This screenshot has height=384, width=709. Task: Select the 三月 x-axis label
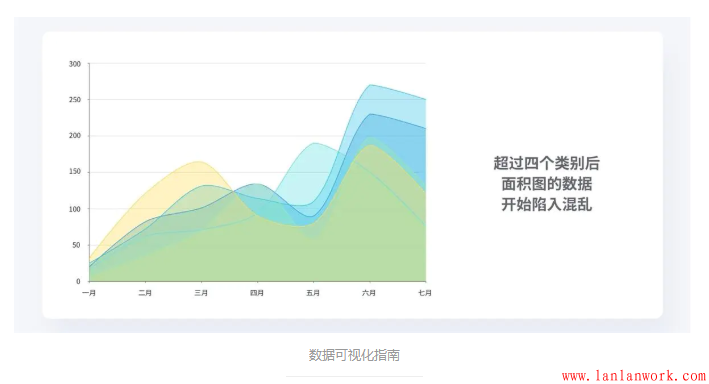(201, 293)
